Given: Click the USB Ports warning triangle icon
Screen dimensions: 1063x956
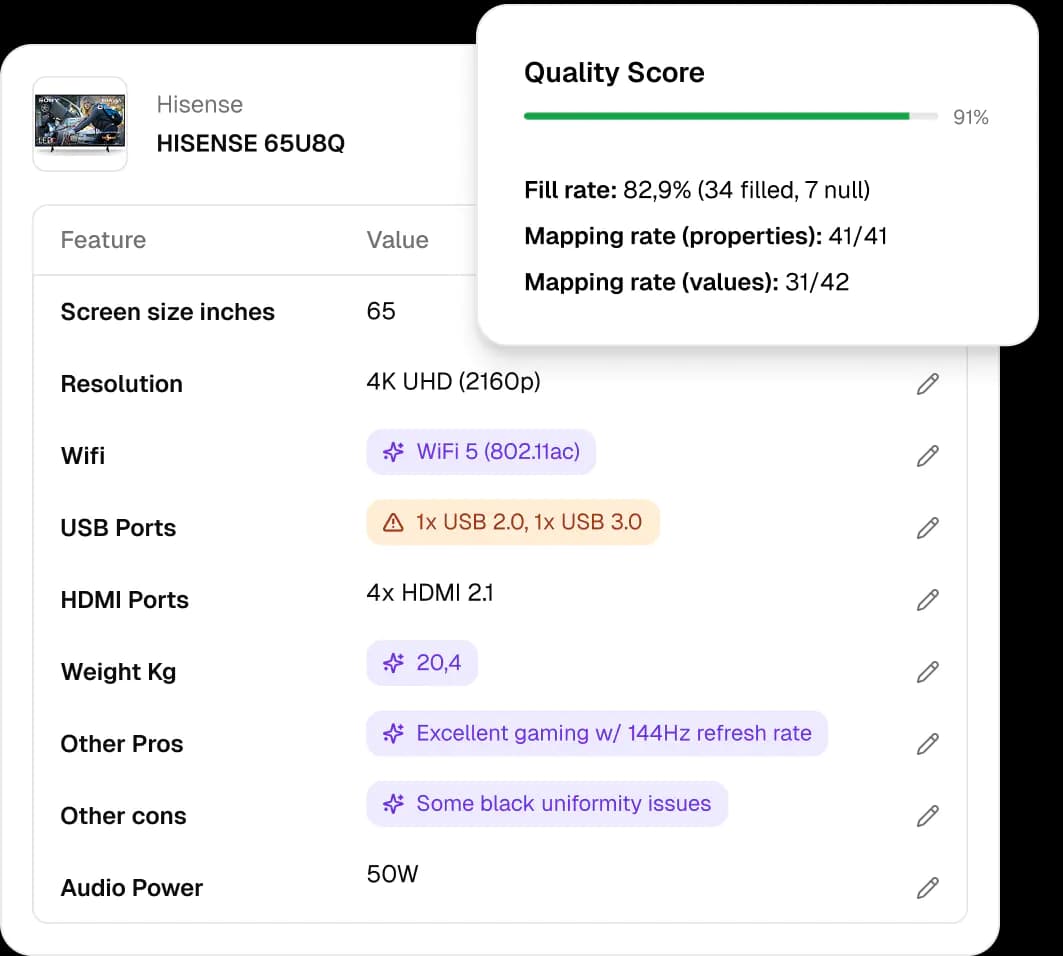Looking at the screenshot, I should 394,522.
